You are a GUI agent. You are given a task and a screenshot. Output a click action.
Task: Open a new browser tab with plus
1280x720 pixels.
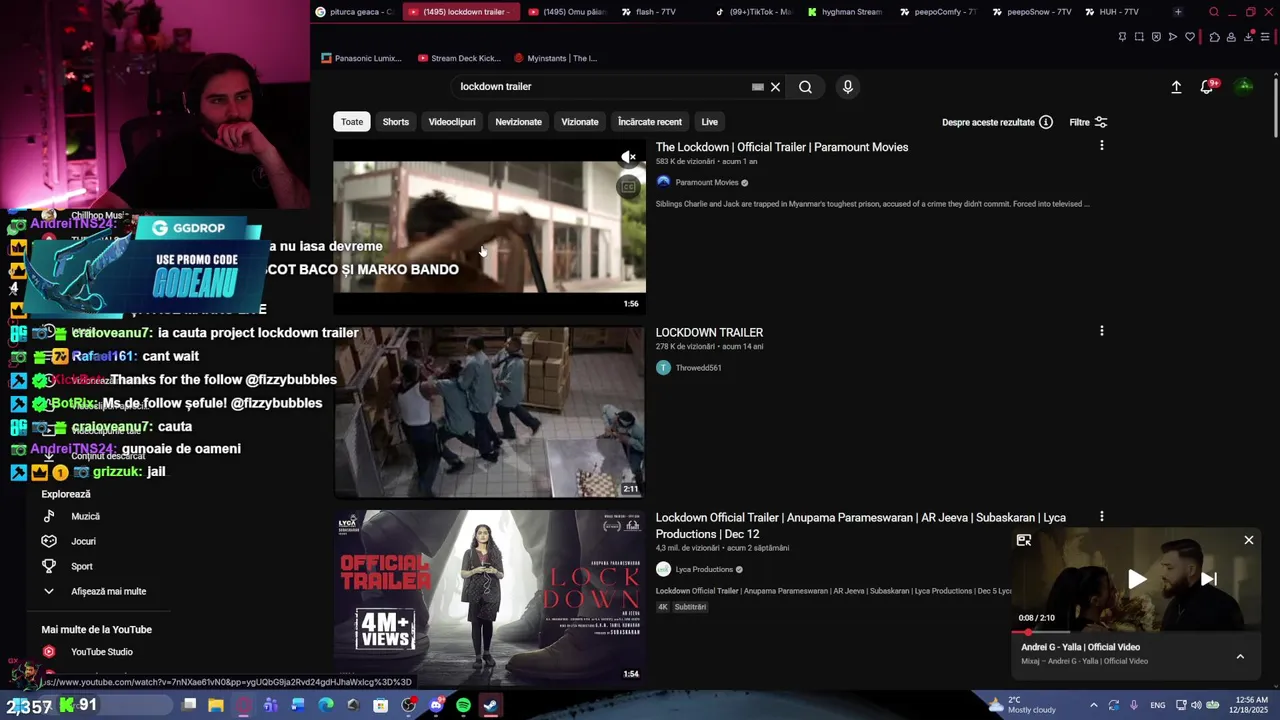coord(1178,12)
